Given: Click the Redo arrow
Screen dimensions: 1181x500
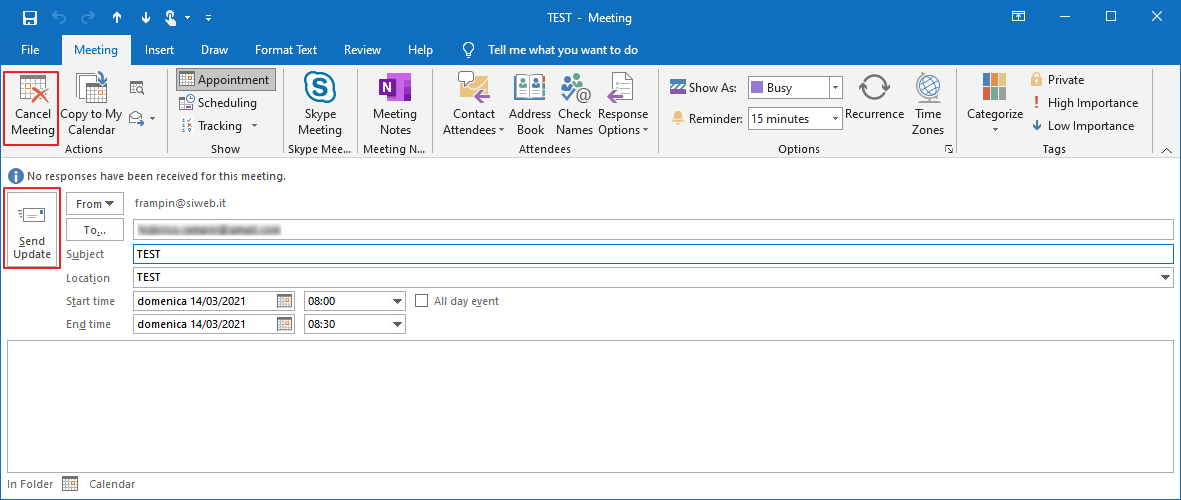Looking at the screenshot, I should click(x=89, y=17).
